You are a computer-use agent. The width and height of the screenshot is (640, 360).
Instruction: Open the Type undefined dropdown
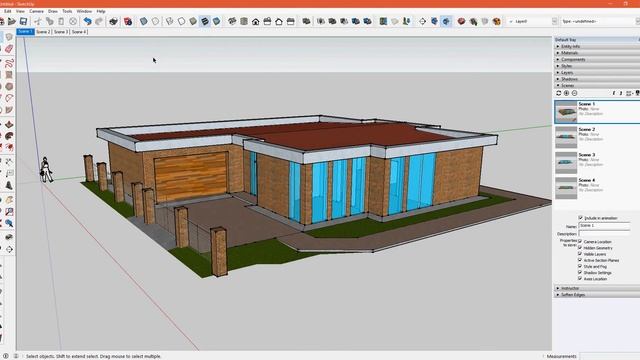pos(600,21)
